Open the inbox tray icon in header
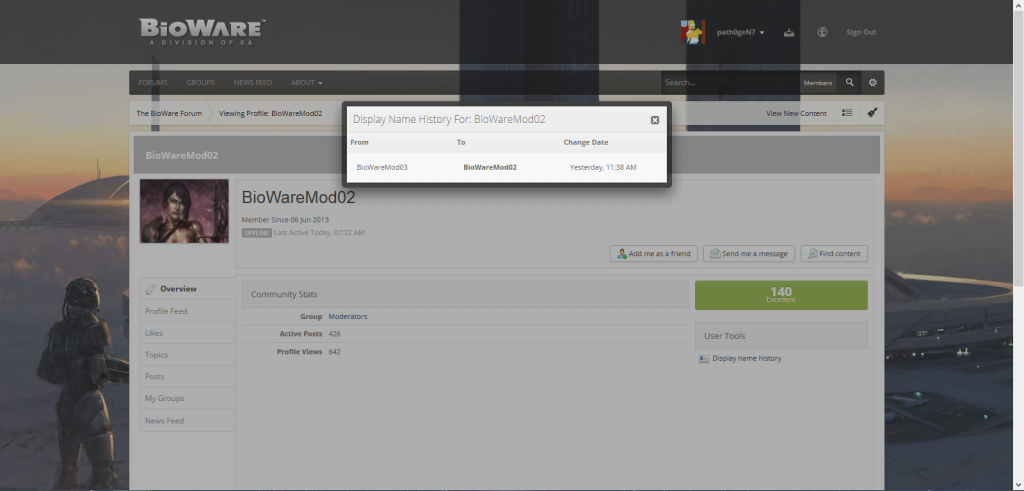 pos(789,32)
